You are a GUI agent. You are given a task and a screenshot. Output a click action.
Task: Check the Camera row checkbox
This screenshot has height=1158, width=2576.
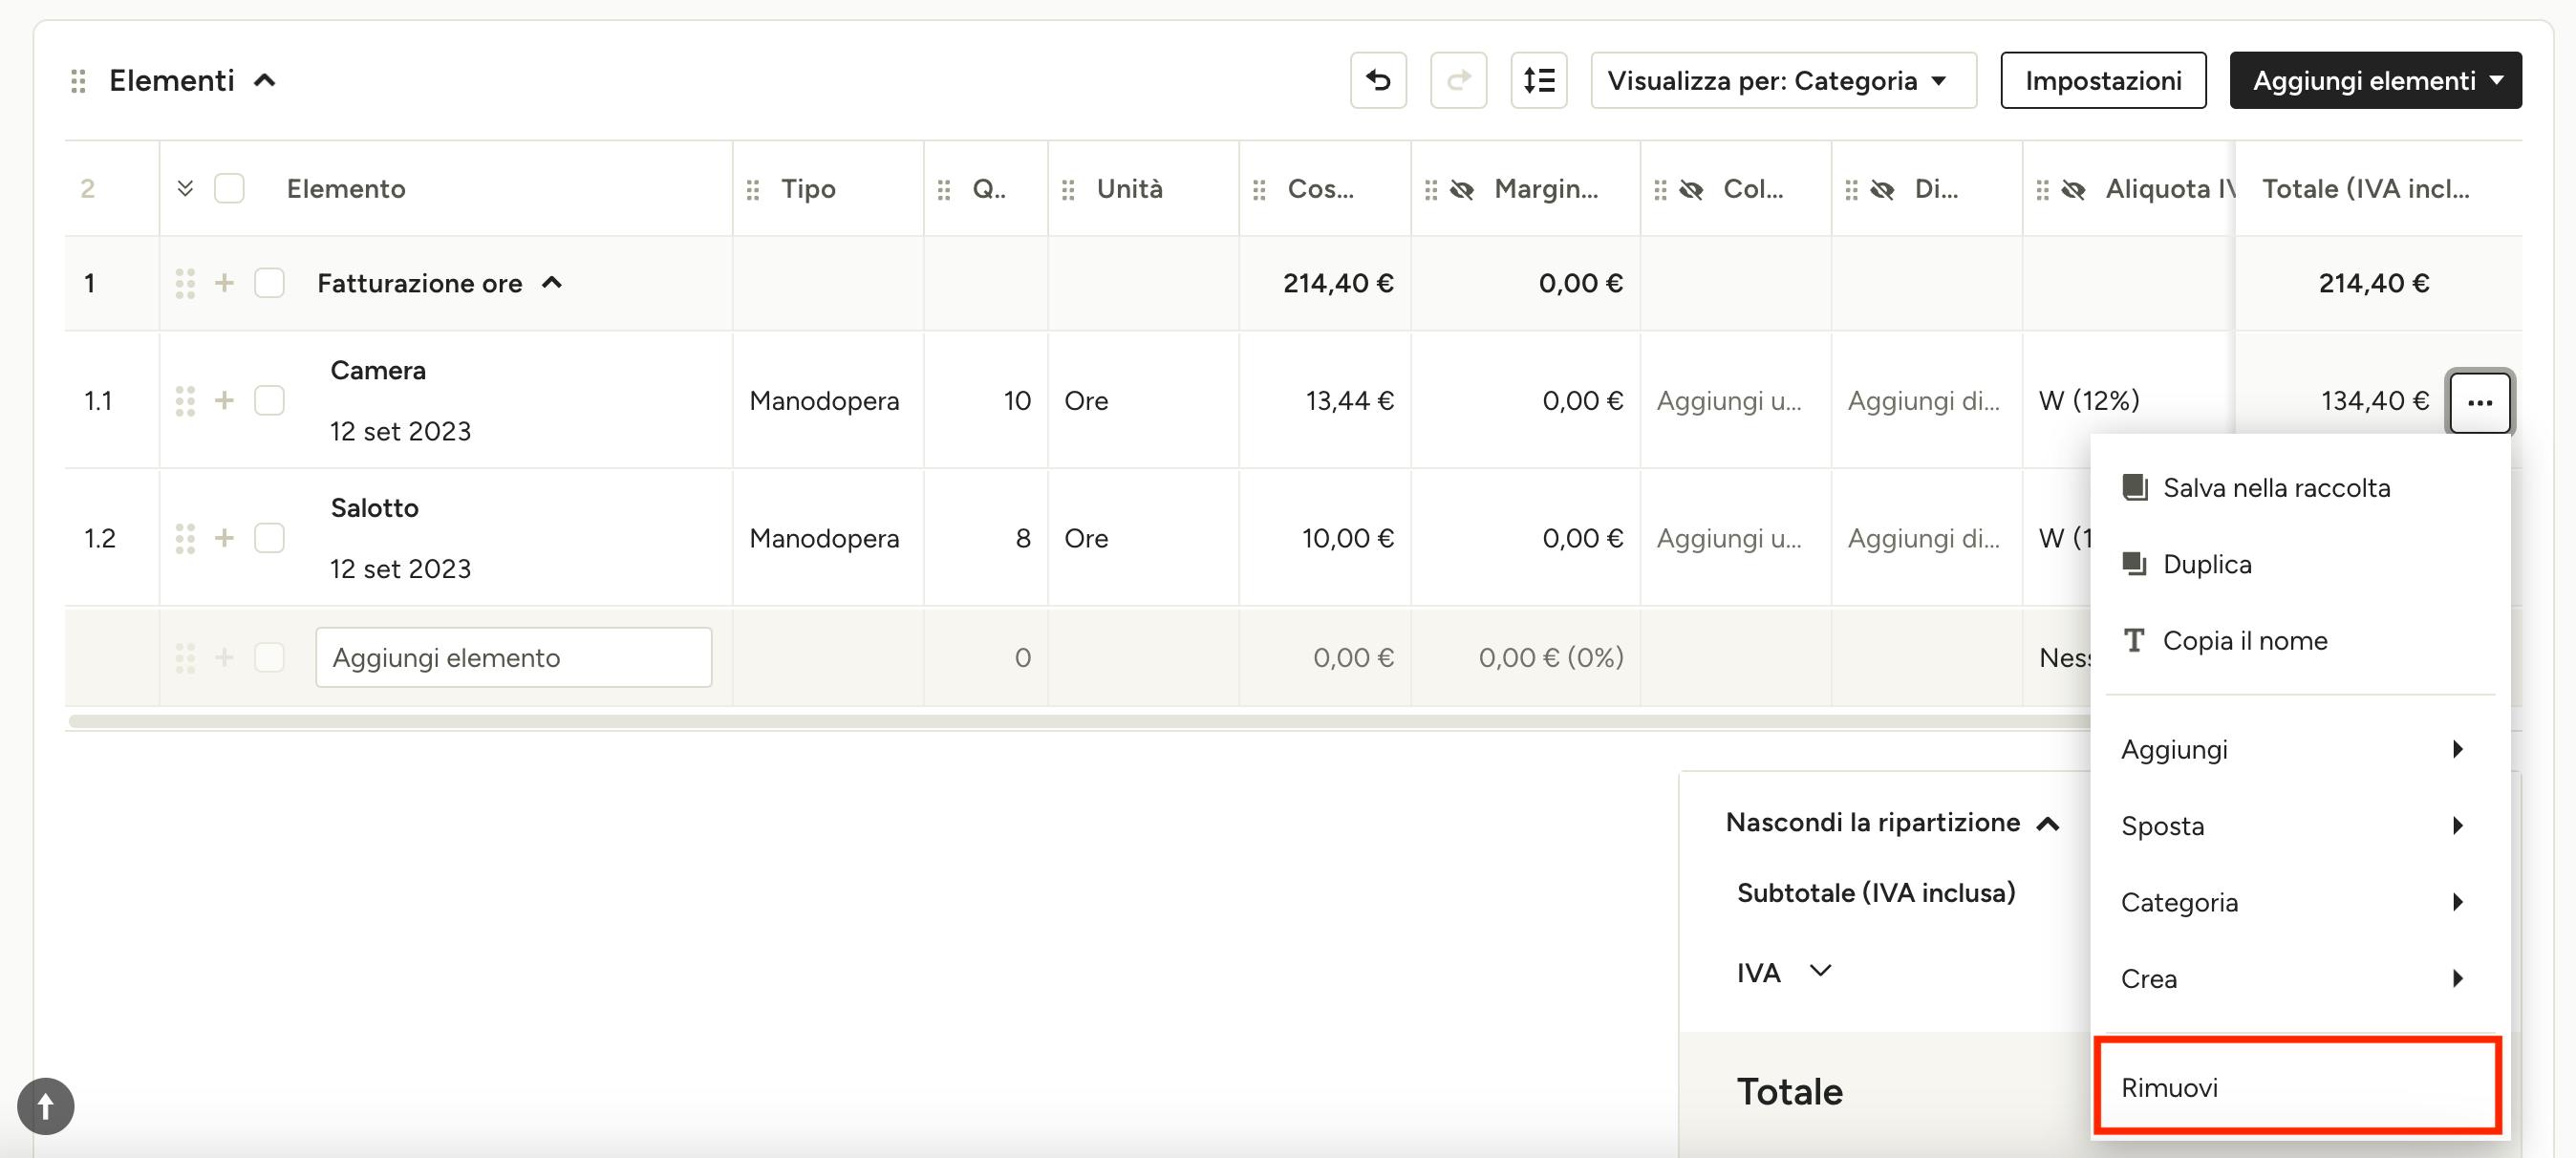(269, 401)
